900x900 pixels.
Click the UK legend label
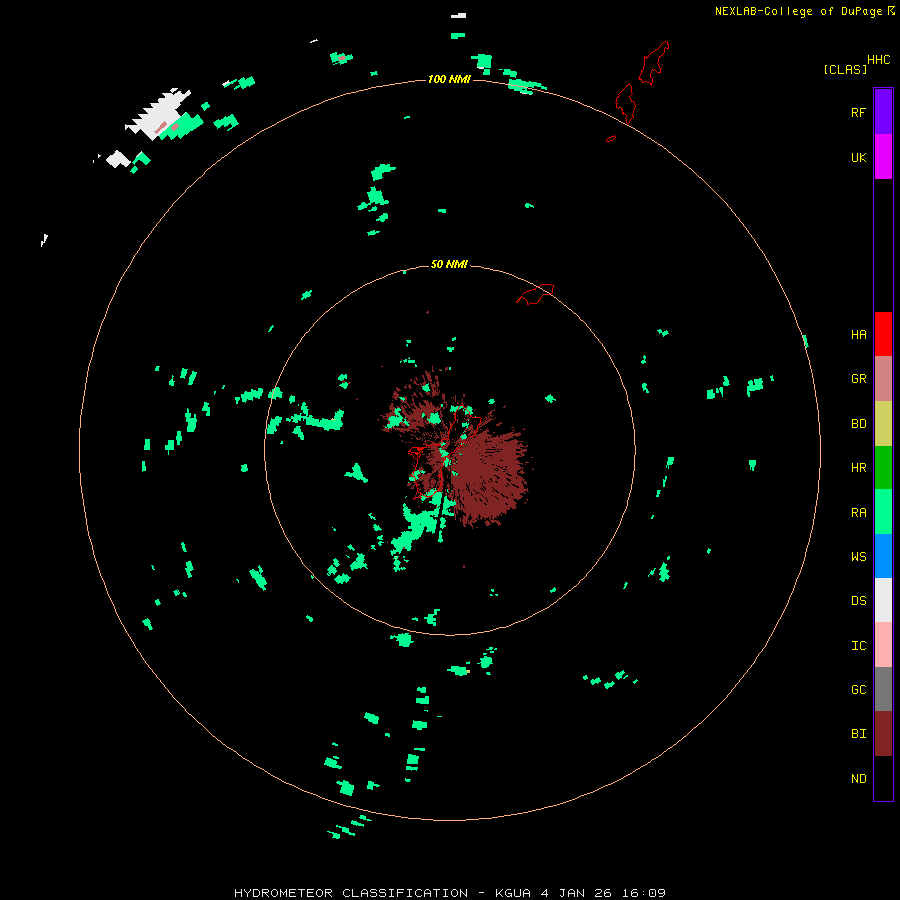point(858,158)
